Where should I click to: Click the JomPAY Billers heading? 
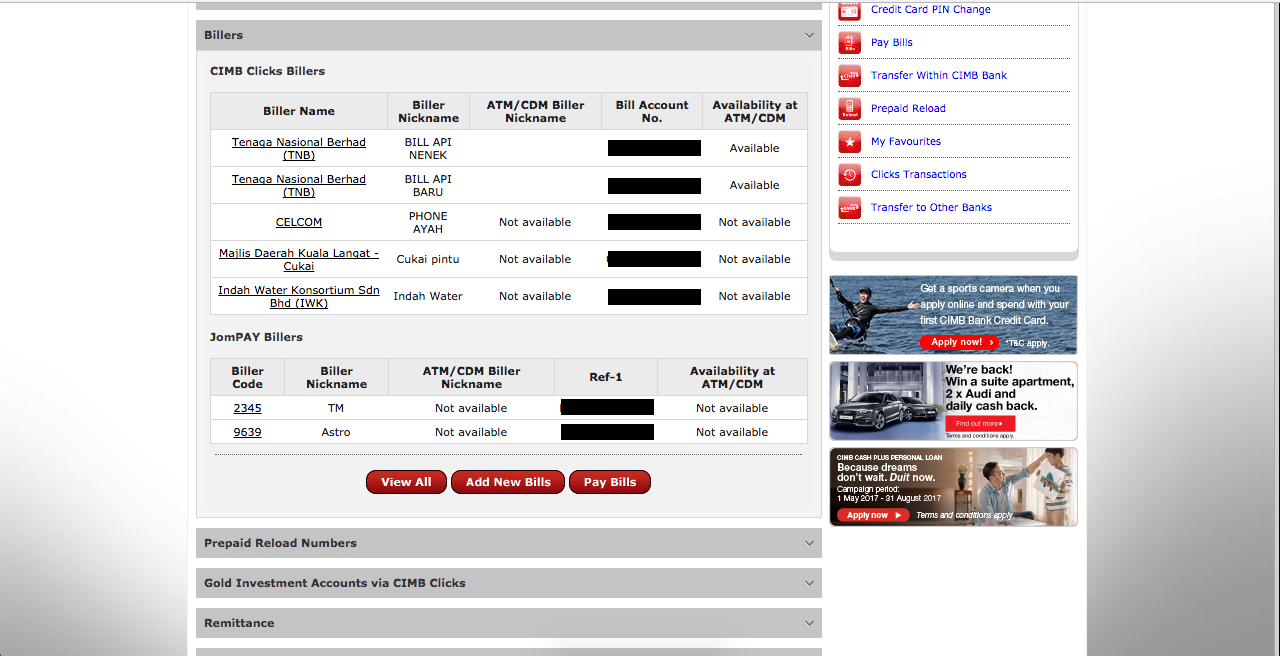256,337
